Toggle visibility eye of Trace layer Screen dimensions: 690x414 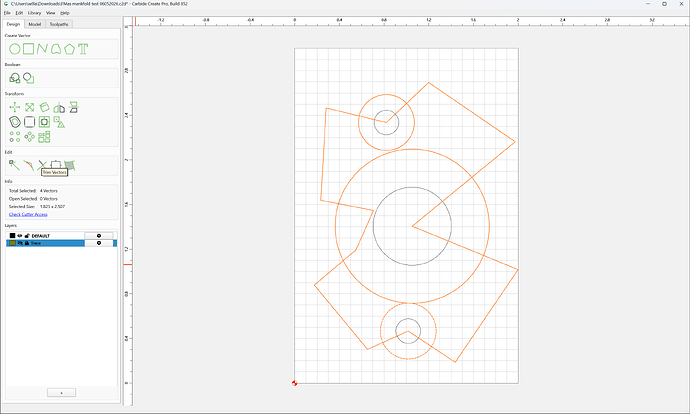(20, 243)
